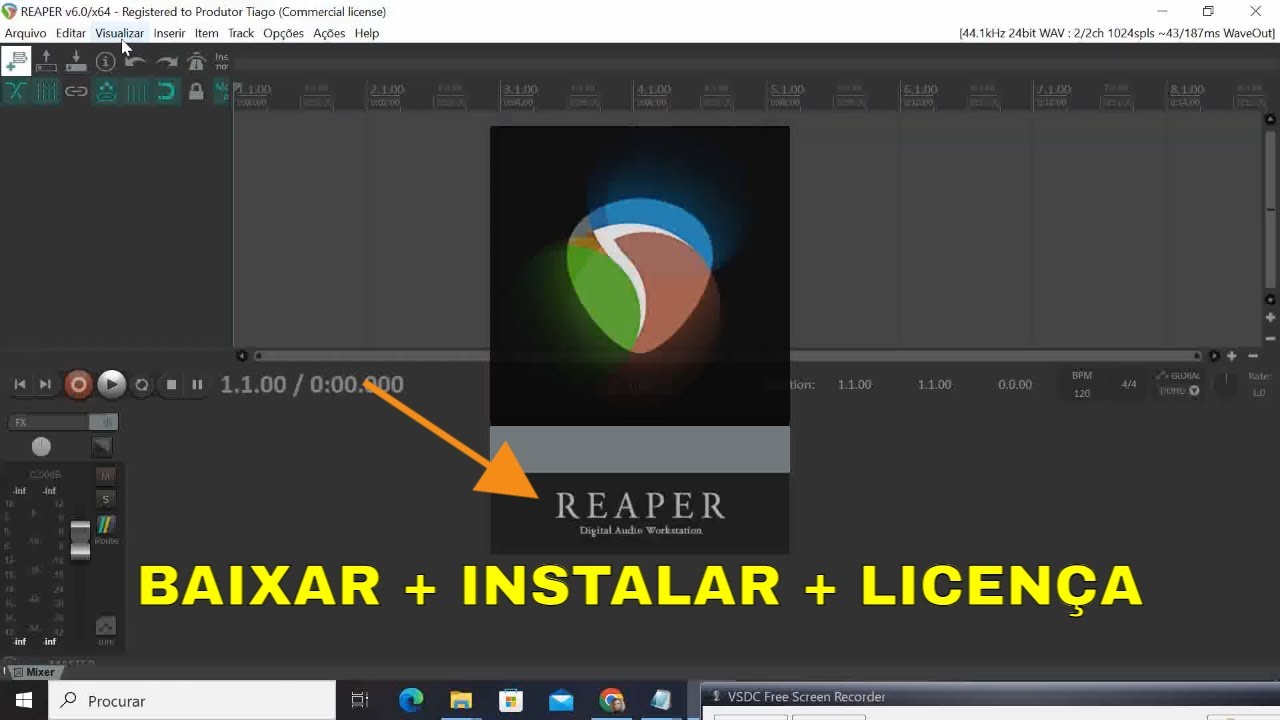The height and width of the screenshot is (720, 1280).
Task: Toggle master mono/stereo button
Action: [103, 446]
